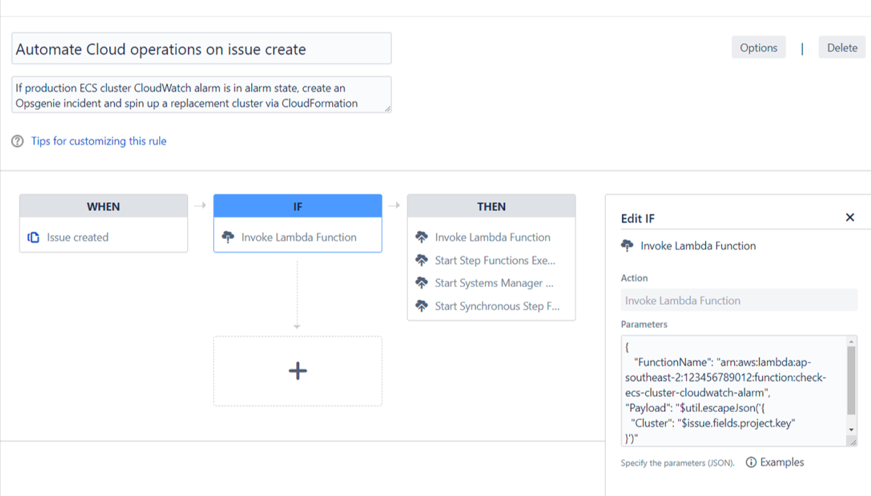Click the help icon beside Tips link

point(17,142)
